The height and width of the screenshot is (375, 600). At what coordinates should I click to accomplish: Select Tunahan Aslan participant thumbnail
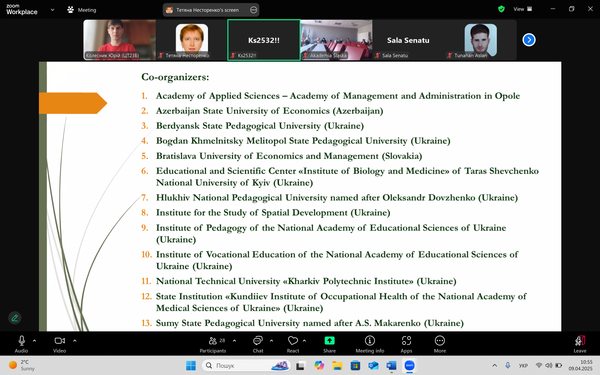[481, 40]
